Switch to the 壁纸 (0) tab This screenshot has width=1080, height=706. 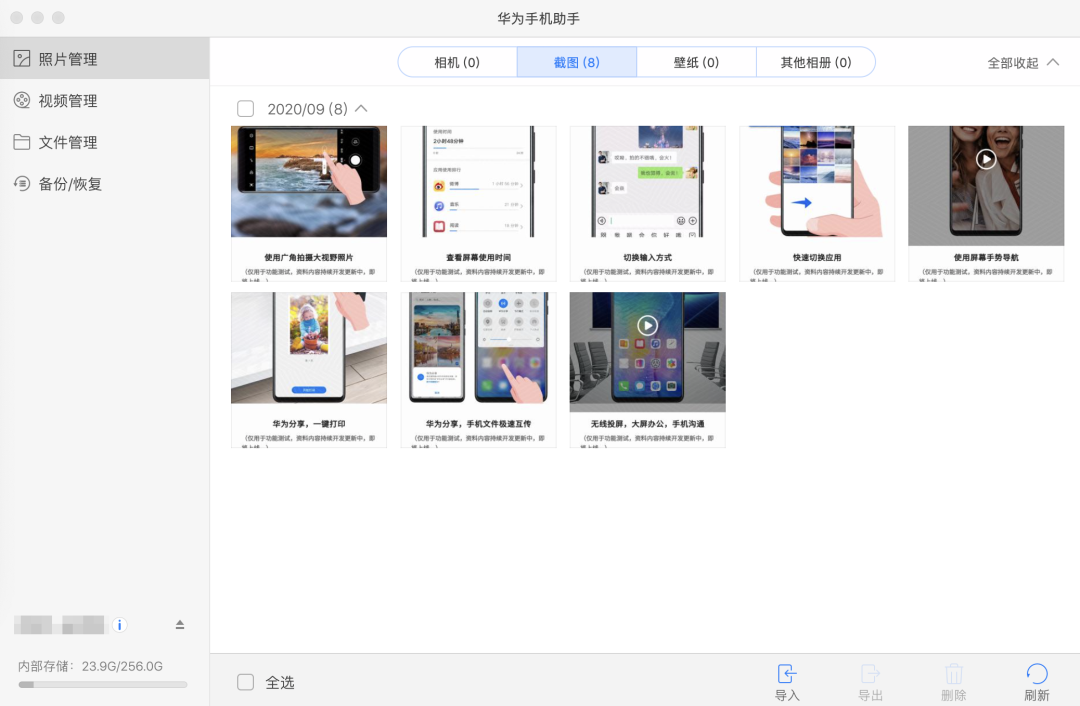pos(696,62)
